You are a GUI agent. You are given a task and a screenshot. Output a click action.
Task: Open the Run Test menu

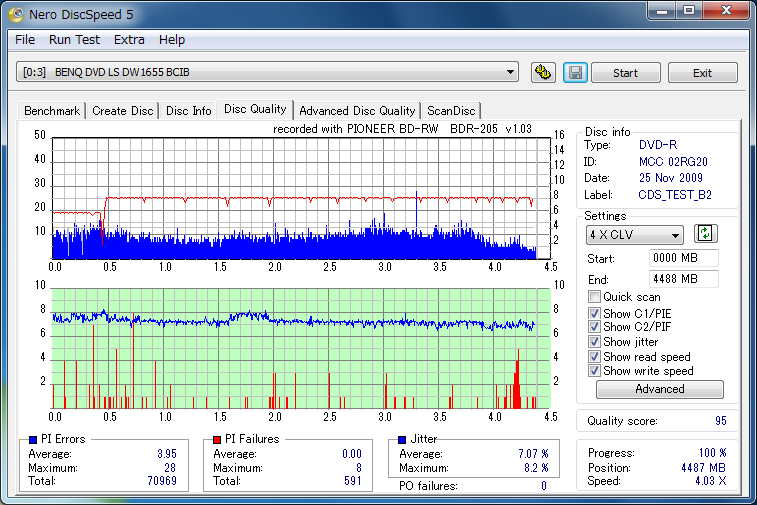pos(74,40)
